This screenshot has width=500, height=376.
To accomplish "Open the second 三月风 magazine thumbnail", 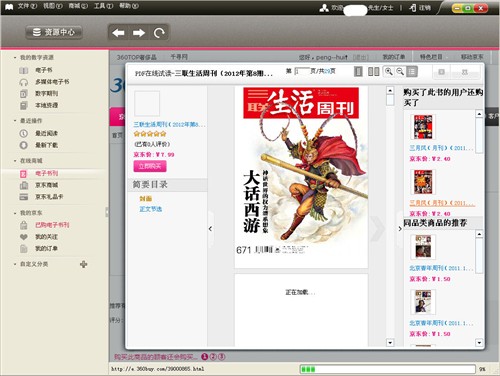I will click(423, 182).
